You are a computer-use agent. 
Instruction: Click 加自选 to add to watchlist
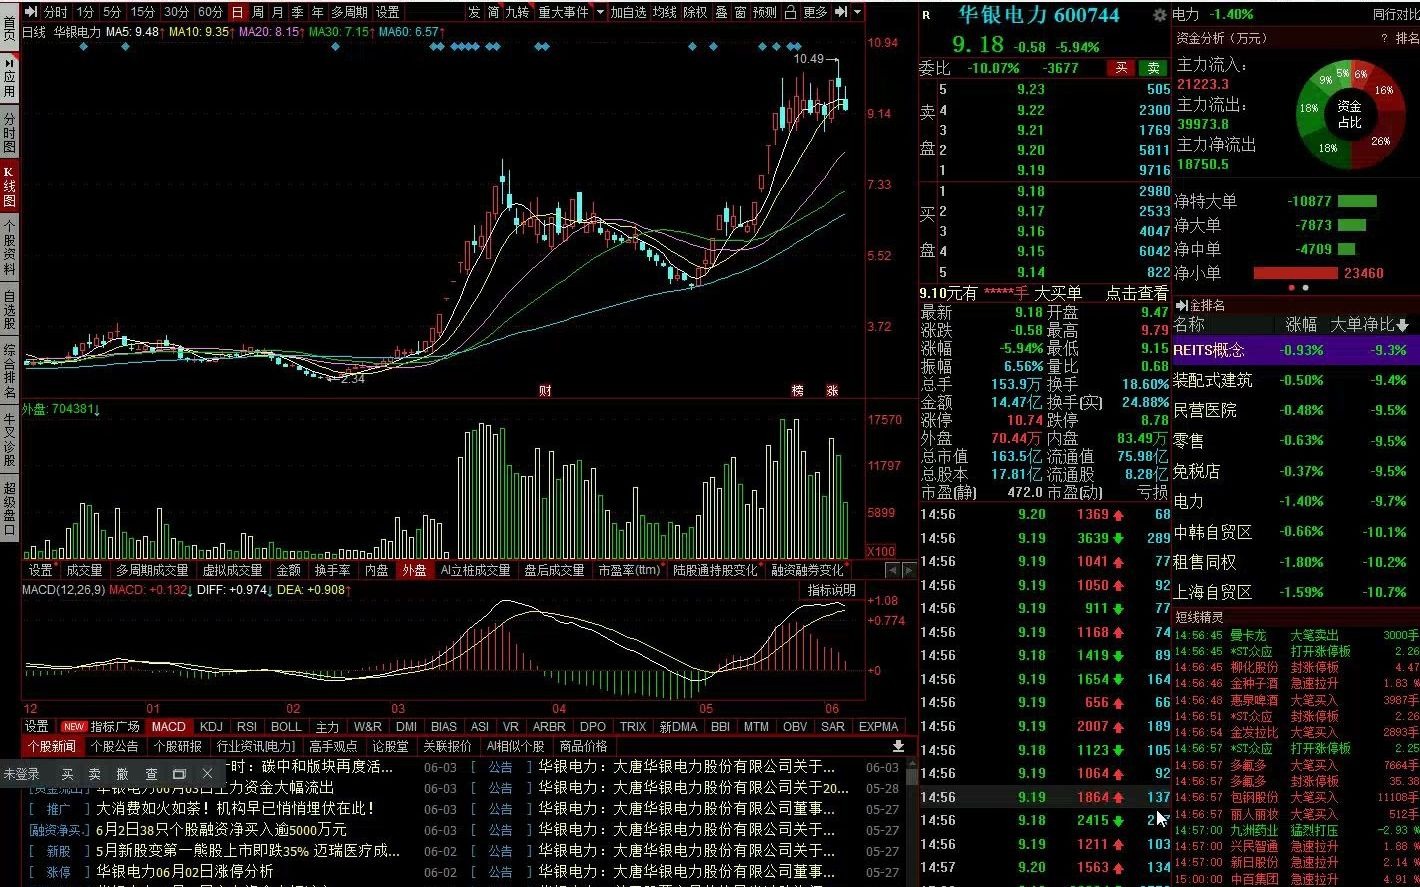coord(629,12)
